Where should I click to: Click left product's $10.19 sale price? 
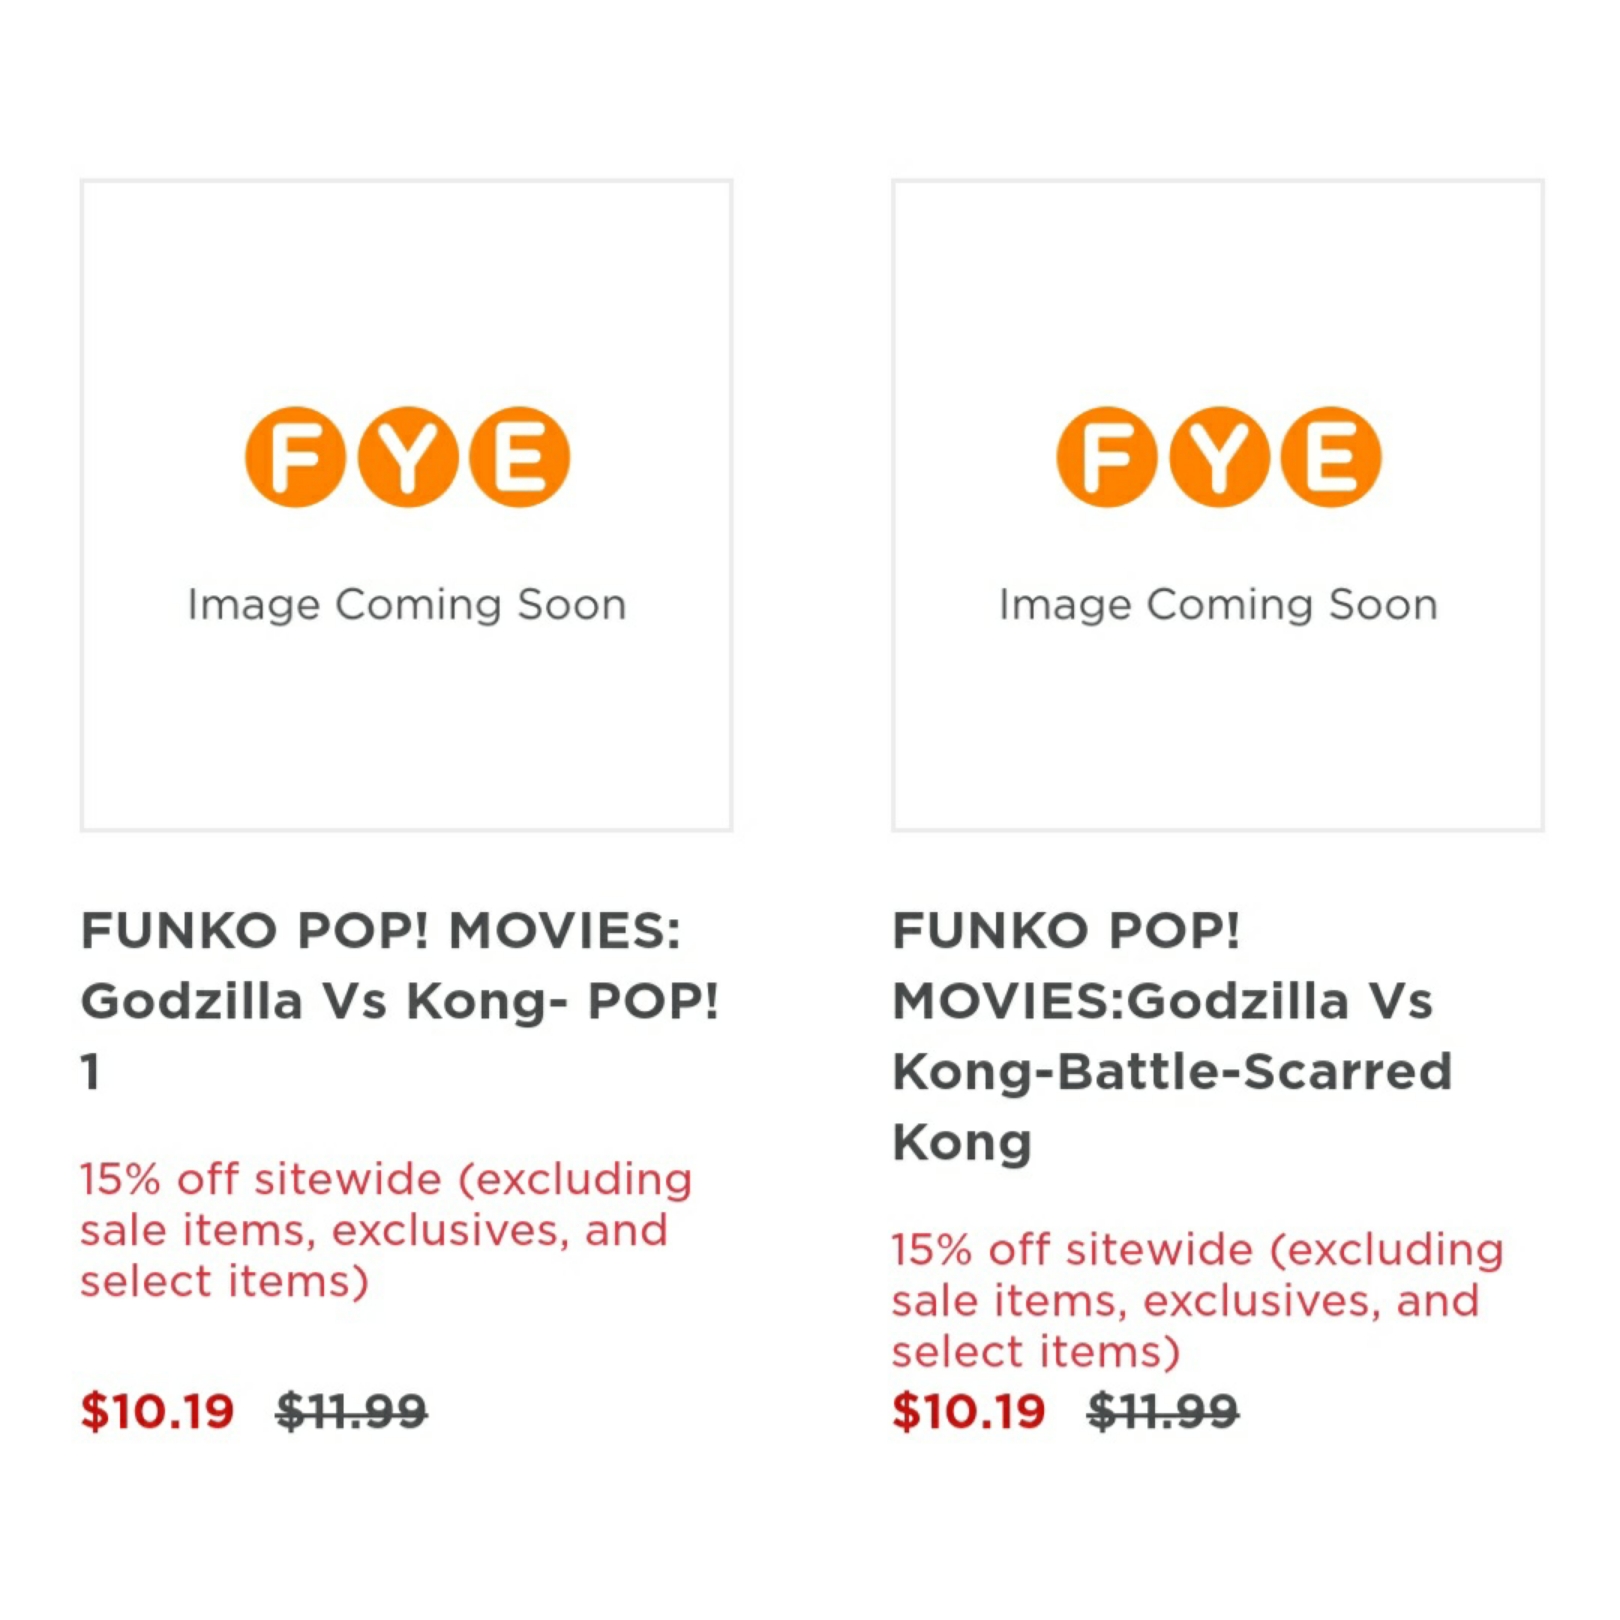coord(158,1412)
